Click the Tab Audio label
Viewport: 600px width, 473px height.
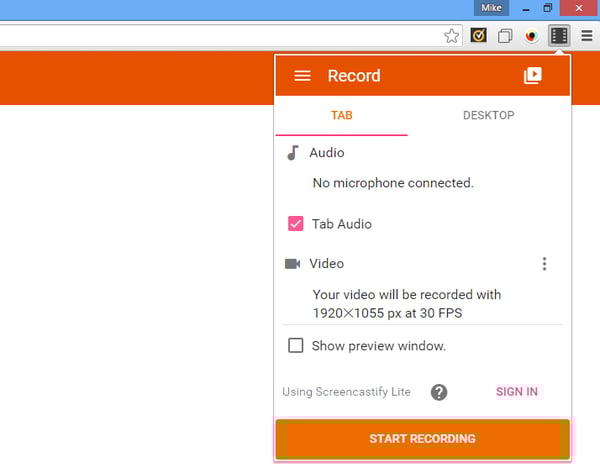342,224
